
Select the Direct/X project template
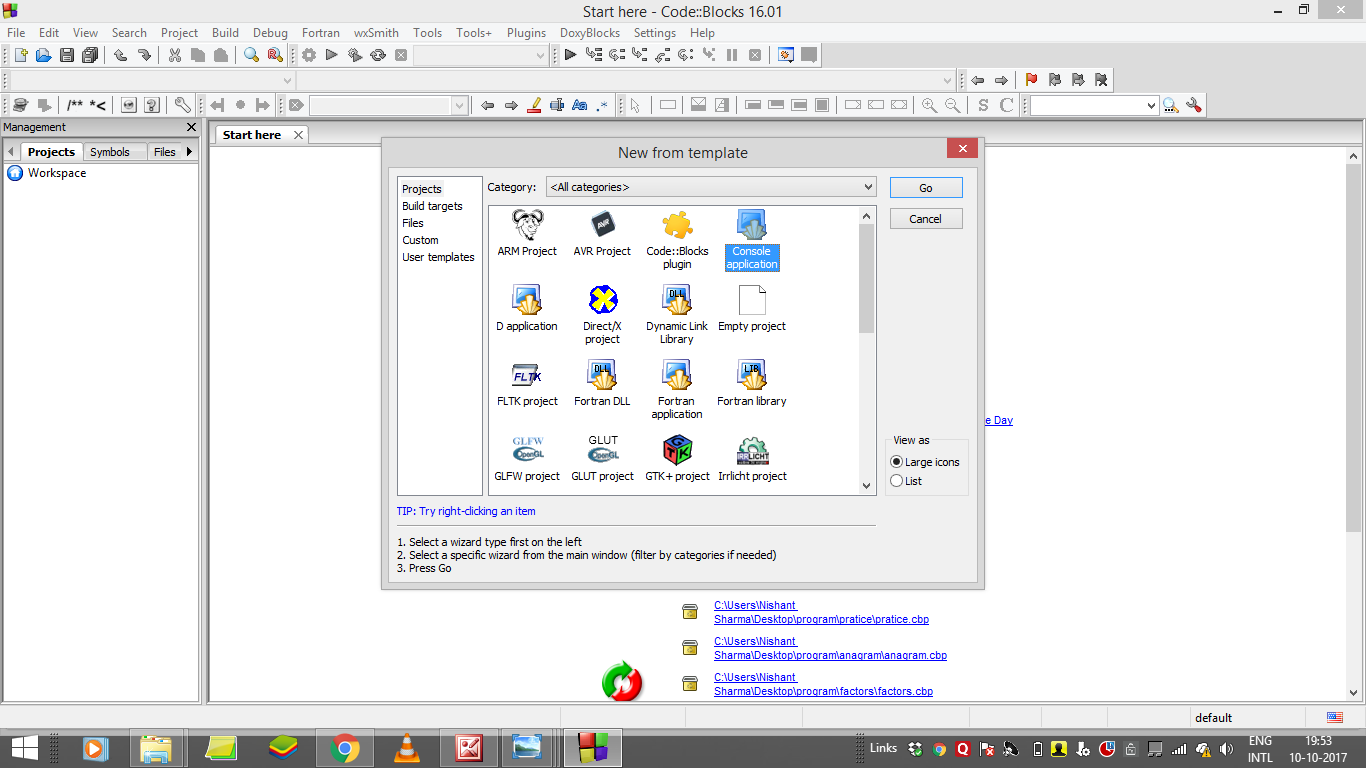602,315
